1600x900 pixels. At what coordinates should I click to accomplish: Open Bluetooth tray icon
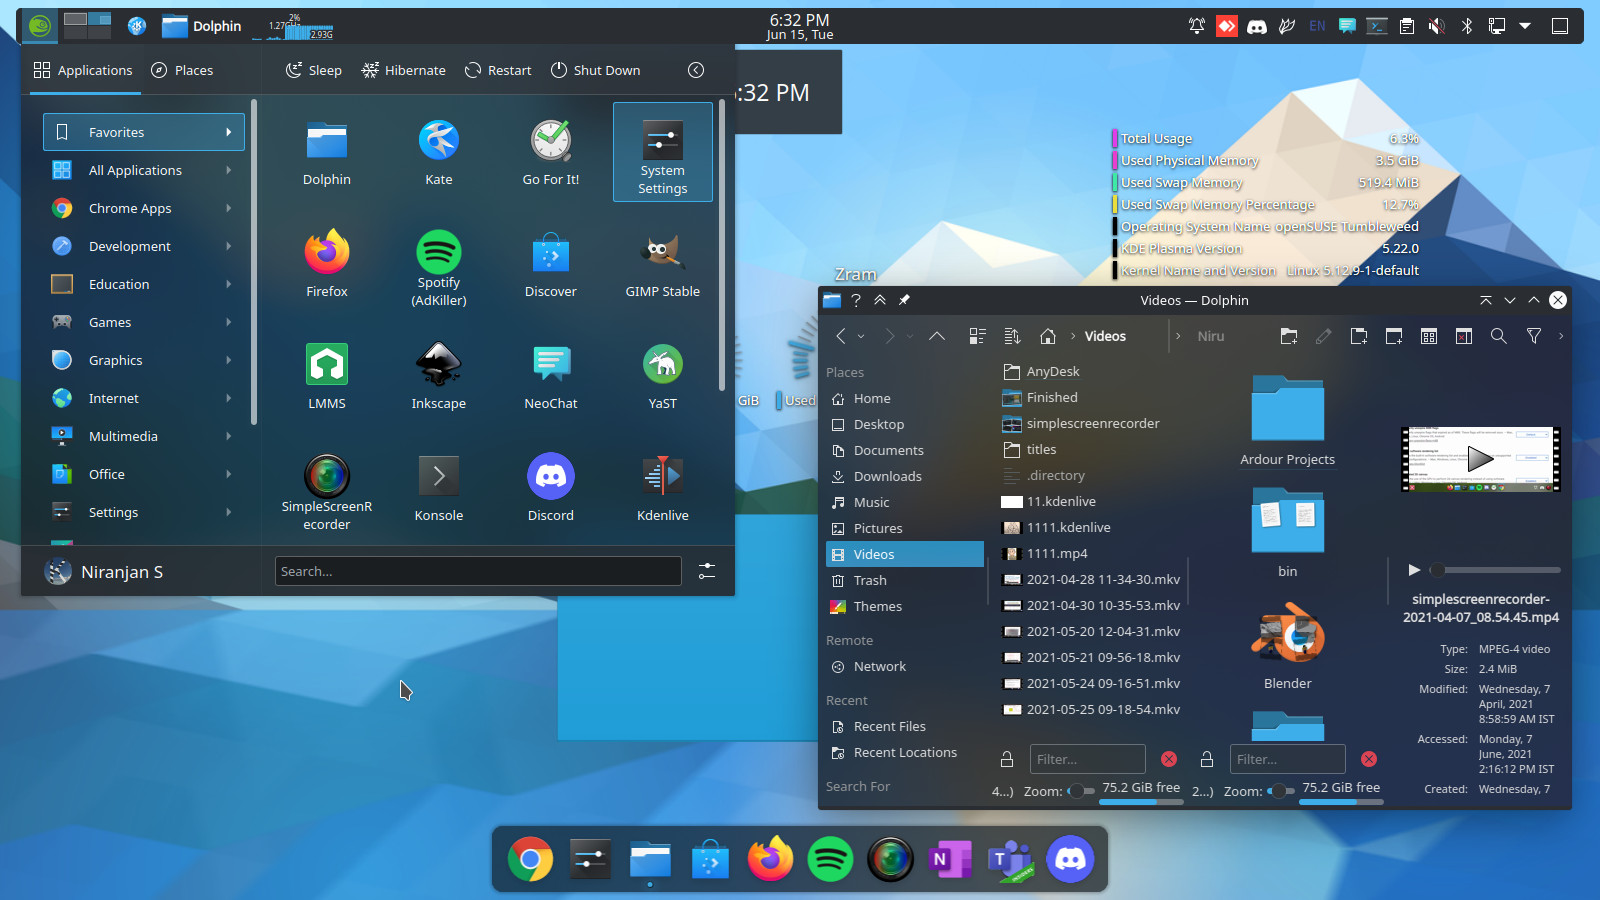pyautogui.click(x=1467, y=26)
